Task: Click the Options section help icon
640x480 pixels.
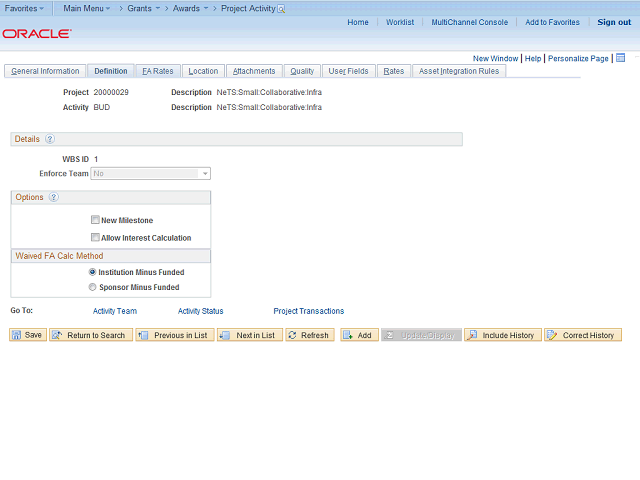Action: [53, 197]
